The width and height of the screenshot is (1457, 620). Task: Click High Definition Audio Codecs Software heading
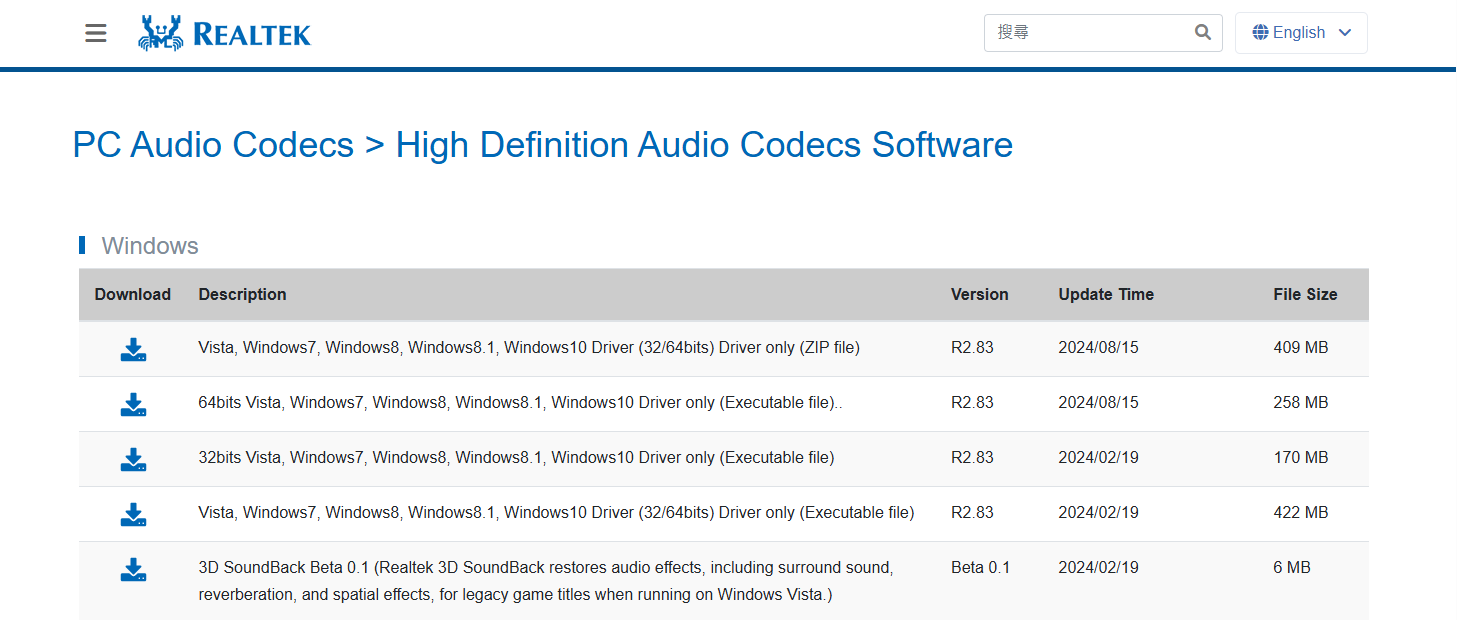click(x=704, y=145)
